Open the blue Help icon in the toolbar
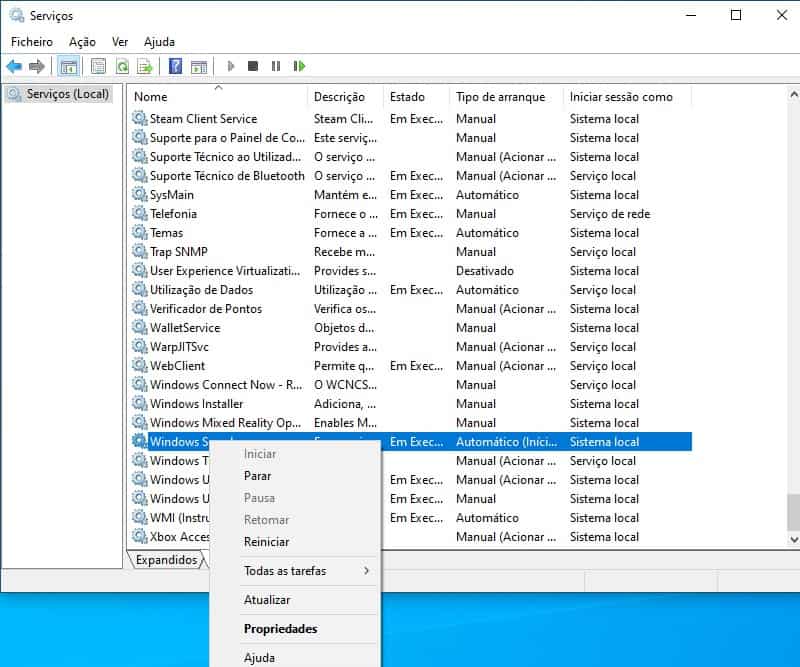Viewport: 800px width, 667px height. (x=175, y=67)
